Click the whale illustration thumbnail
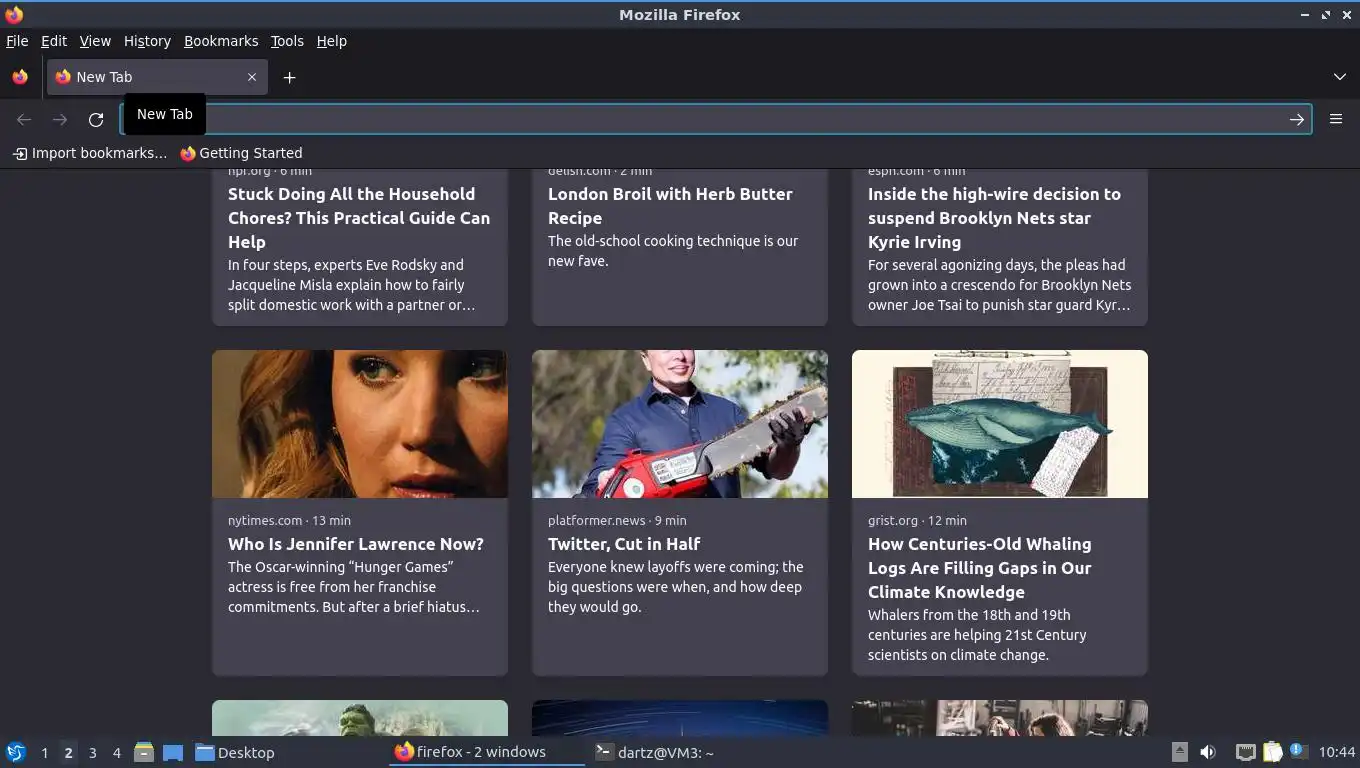Viewport: 1360px width, 768px height. tap(1000, 424)
